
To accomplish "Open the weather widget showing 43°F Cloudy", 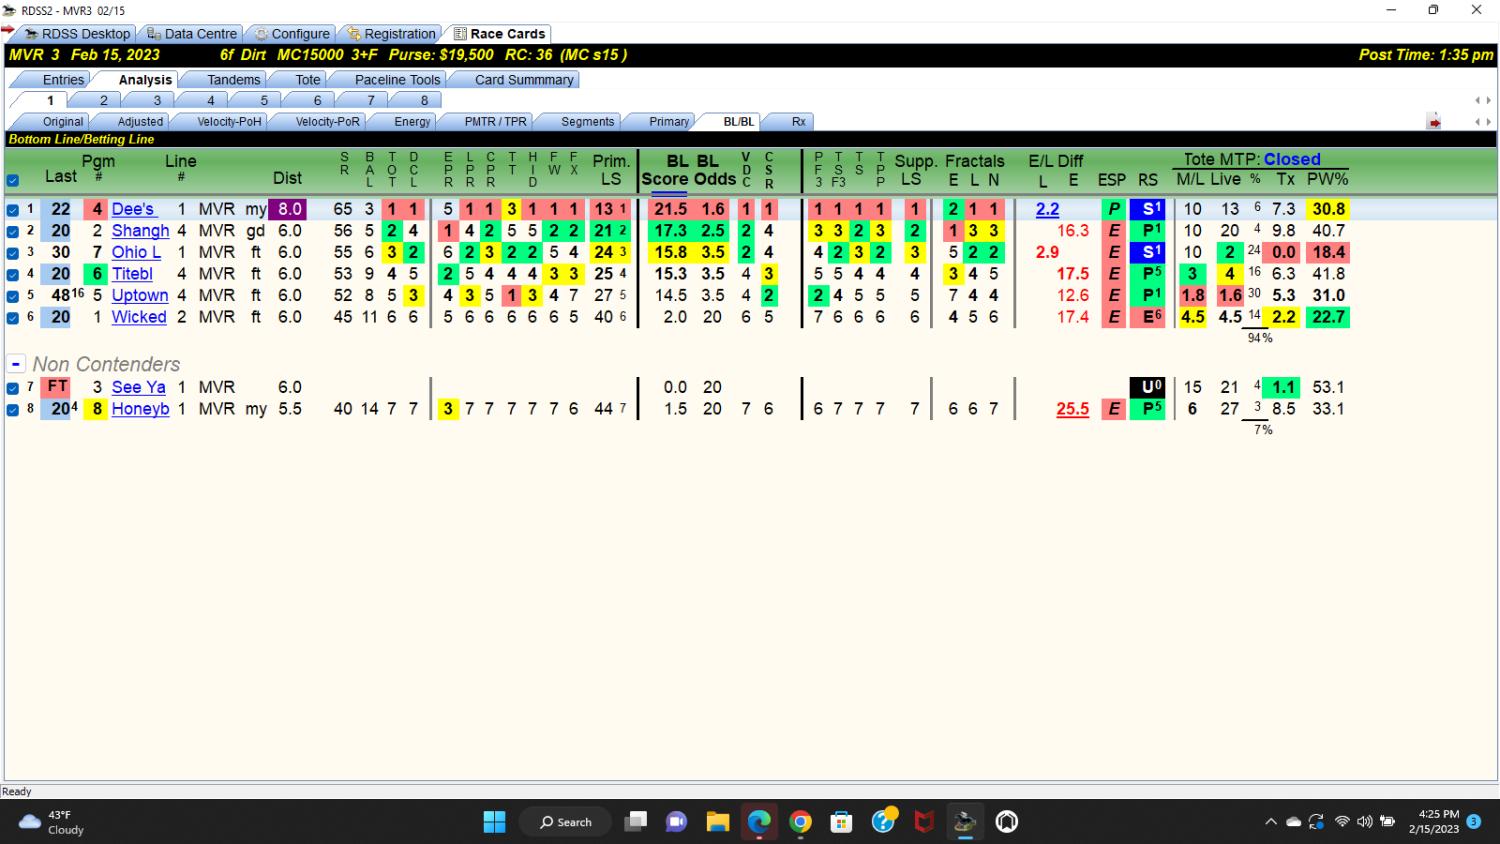I will [x=52, y=822].
